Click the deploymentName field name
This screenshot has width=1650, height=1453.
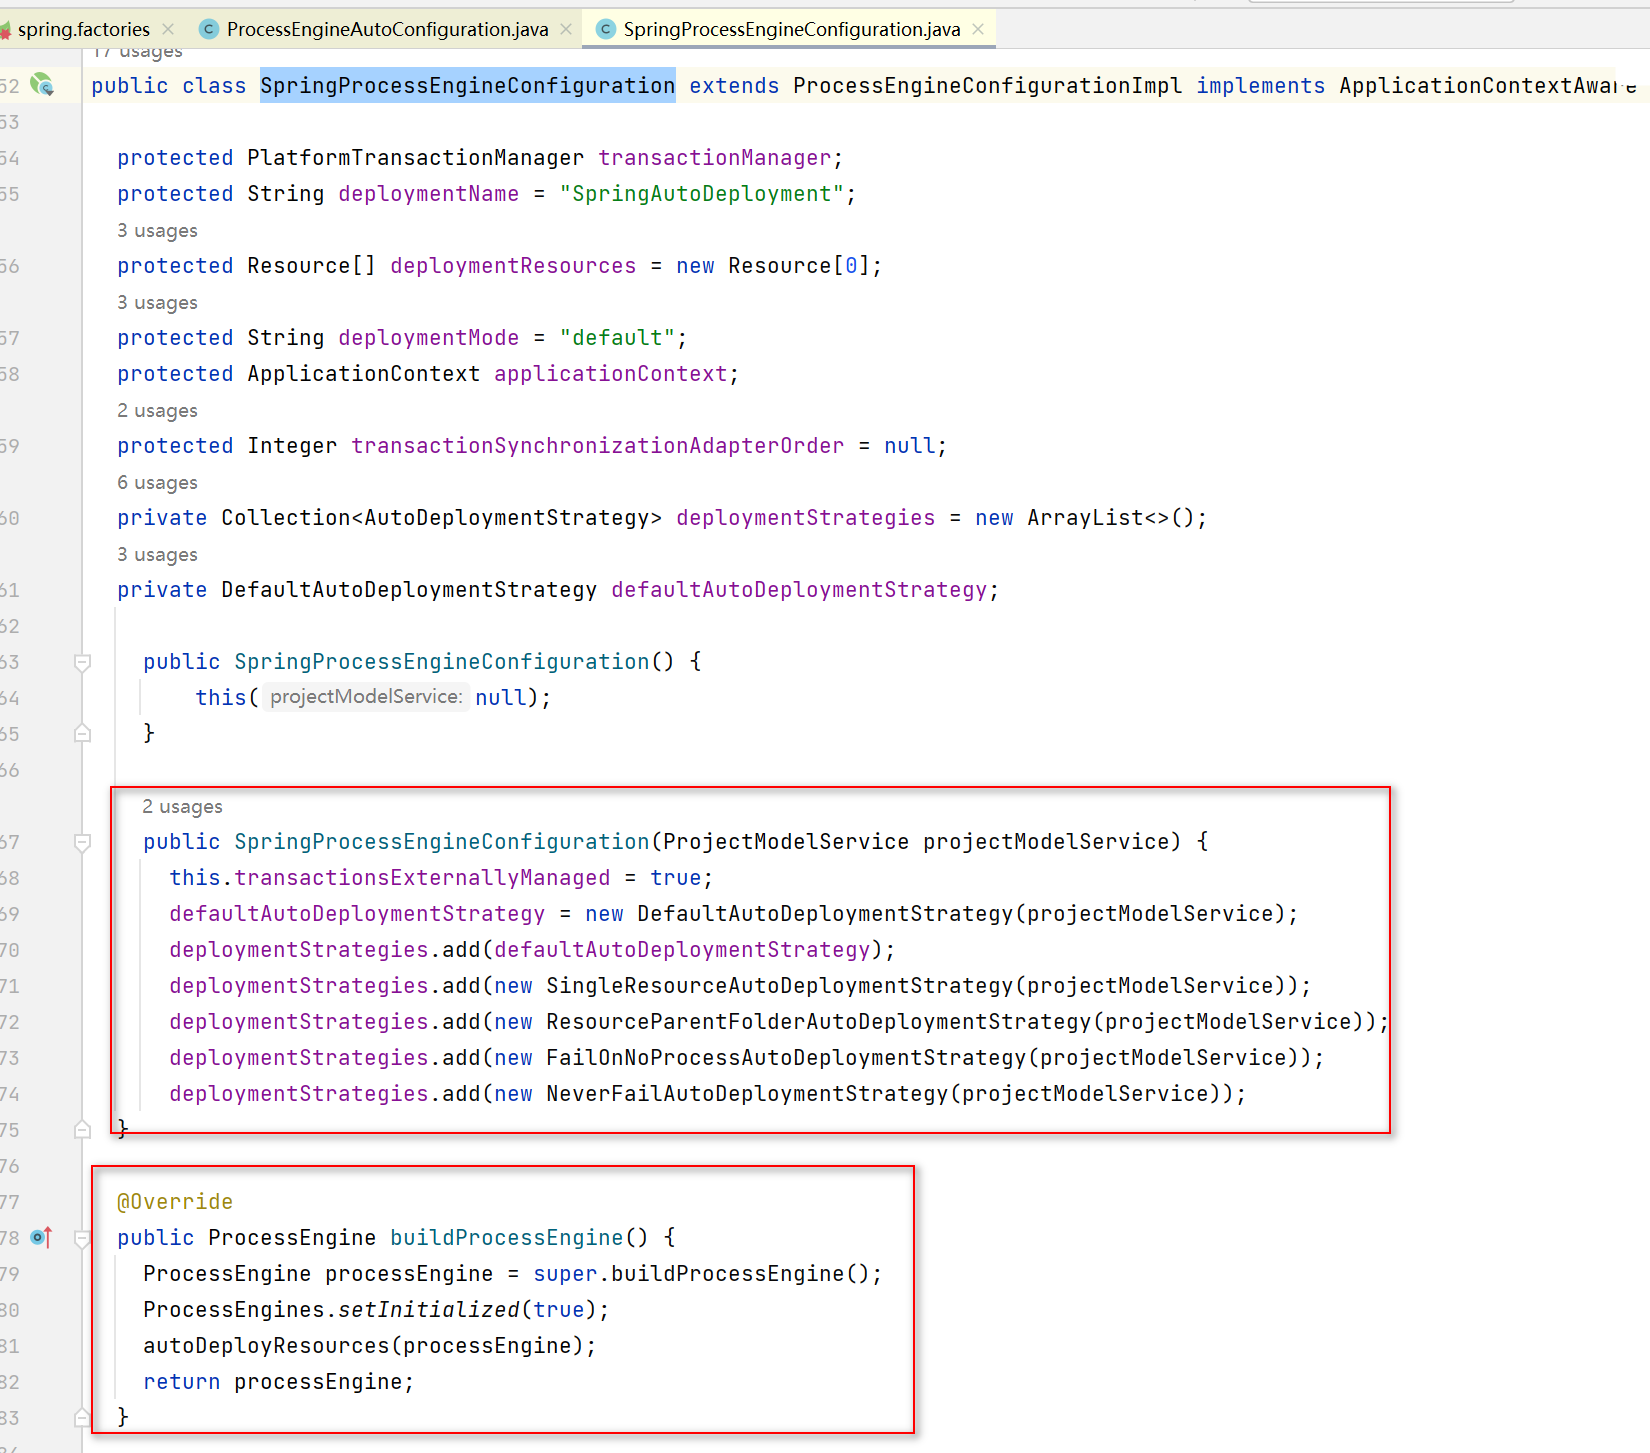(429, 194)
